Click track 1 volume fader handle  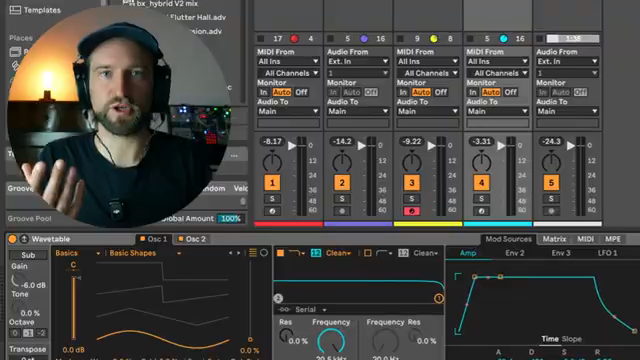[x=291, y=145]
